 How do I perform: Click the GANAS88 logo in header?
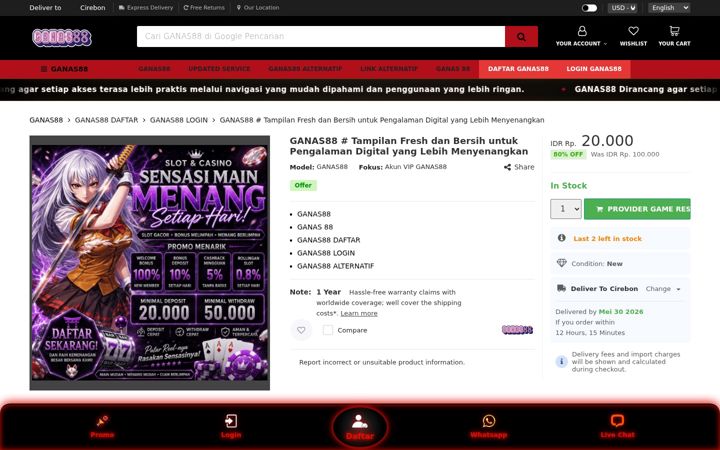(x=62, y=38)
